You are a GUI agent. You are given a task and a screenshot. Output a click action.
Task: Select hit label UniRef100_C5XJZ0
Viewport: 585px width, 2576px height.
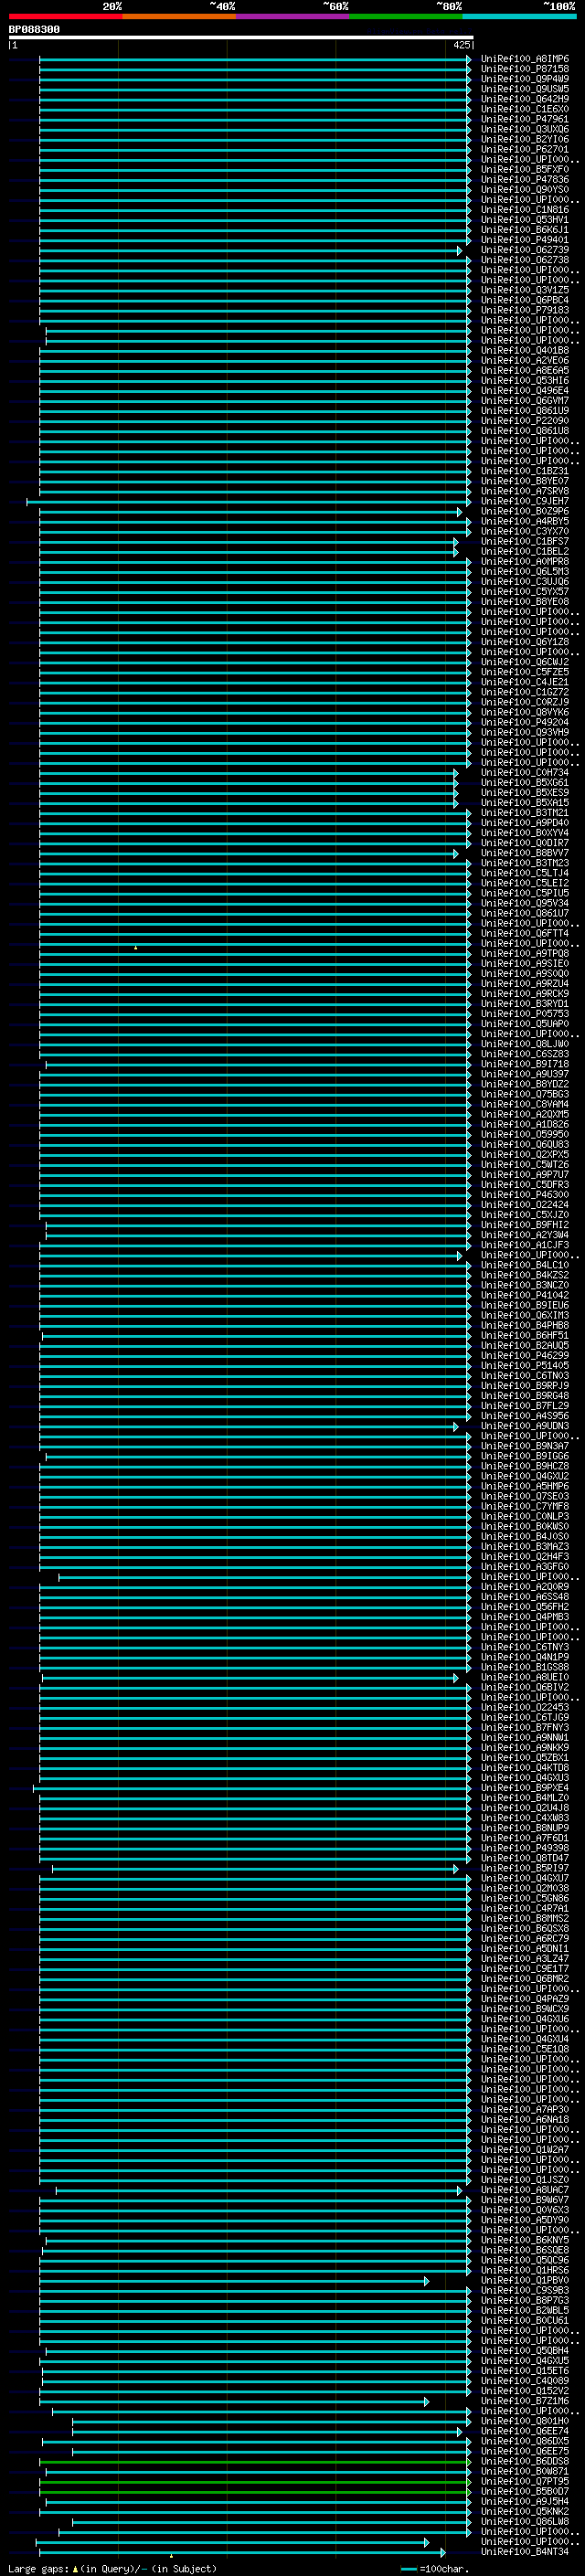[524, 1215]
